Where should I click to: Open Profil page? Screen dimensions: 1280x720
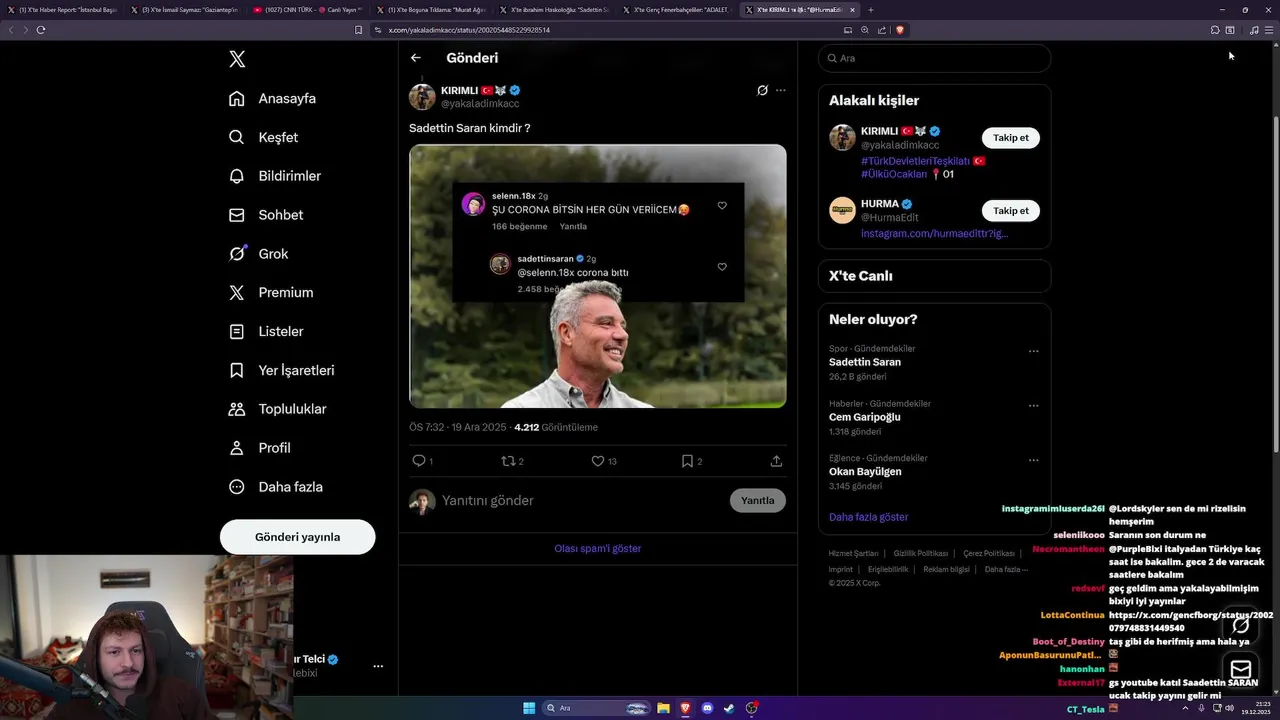pos(259,448)
